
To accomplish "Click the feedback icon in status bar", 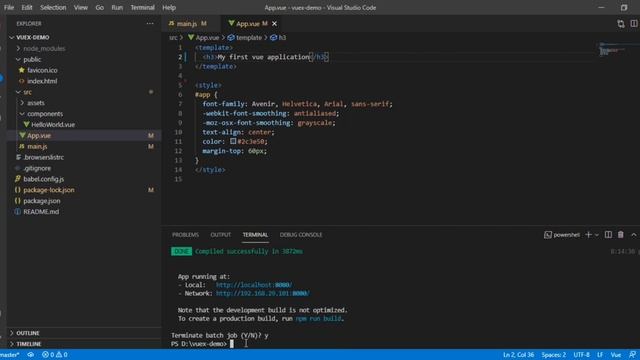I will coord(632,355).
